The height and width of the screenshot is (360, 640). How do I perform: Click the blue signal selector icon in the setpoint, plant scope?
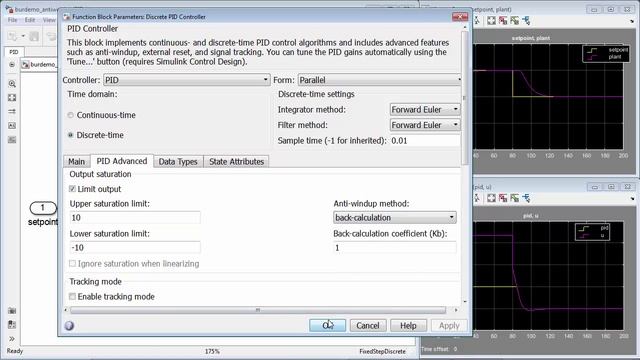[526, 20]
